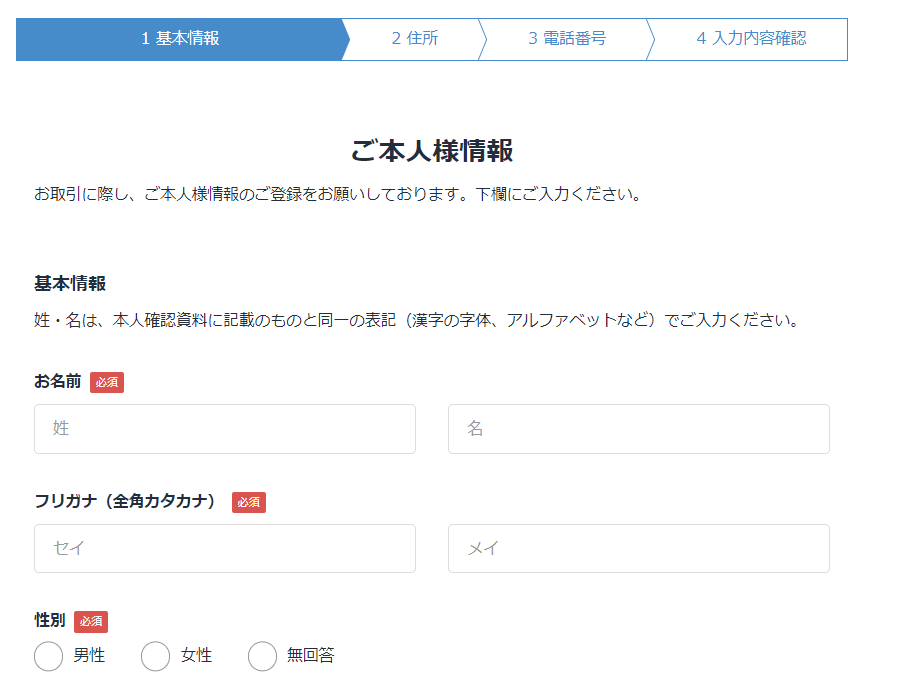
Task: Click the お取引に際し instruction sentence
Action: coord(338,194)
